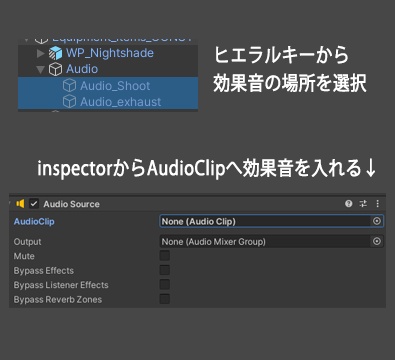Click the Bypass Reverb Zones label
Image resolution: width=395 pixels, height=360 pixels.
tap(58, 299)
